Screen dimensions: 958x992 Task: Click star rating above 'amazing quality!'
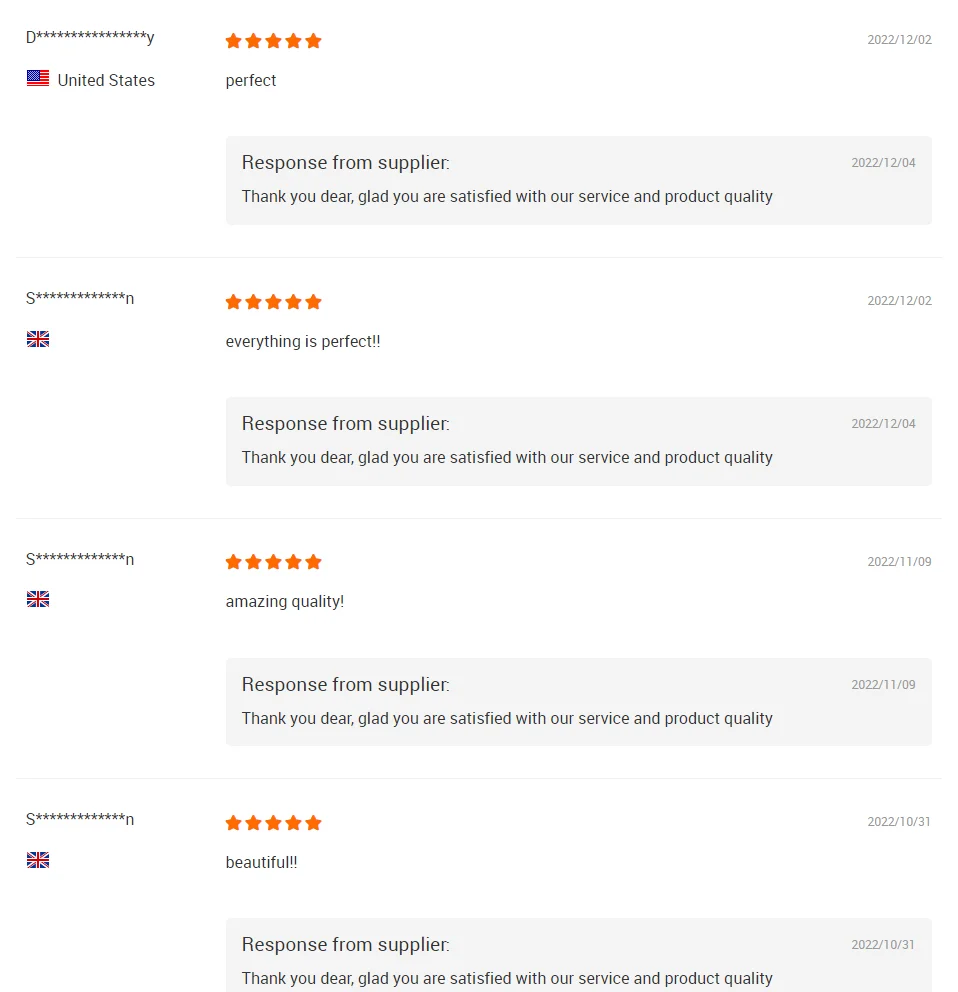click(x=273, y=562)
